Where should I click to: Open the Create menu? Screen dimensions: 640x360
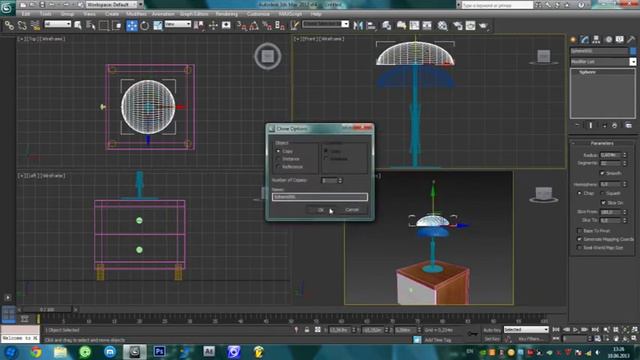[112, 14]
